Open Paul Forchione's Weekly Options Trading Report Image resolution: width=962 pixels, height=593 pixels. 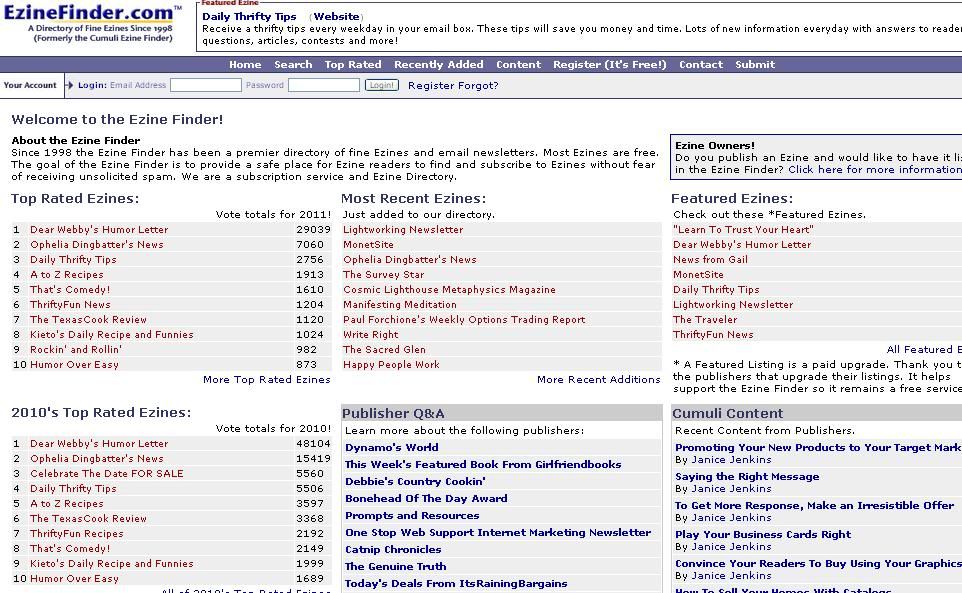pyautogui.click(x=464, y=319)
